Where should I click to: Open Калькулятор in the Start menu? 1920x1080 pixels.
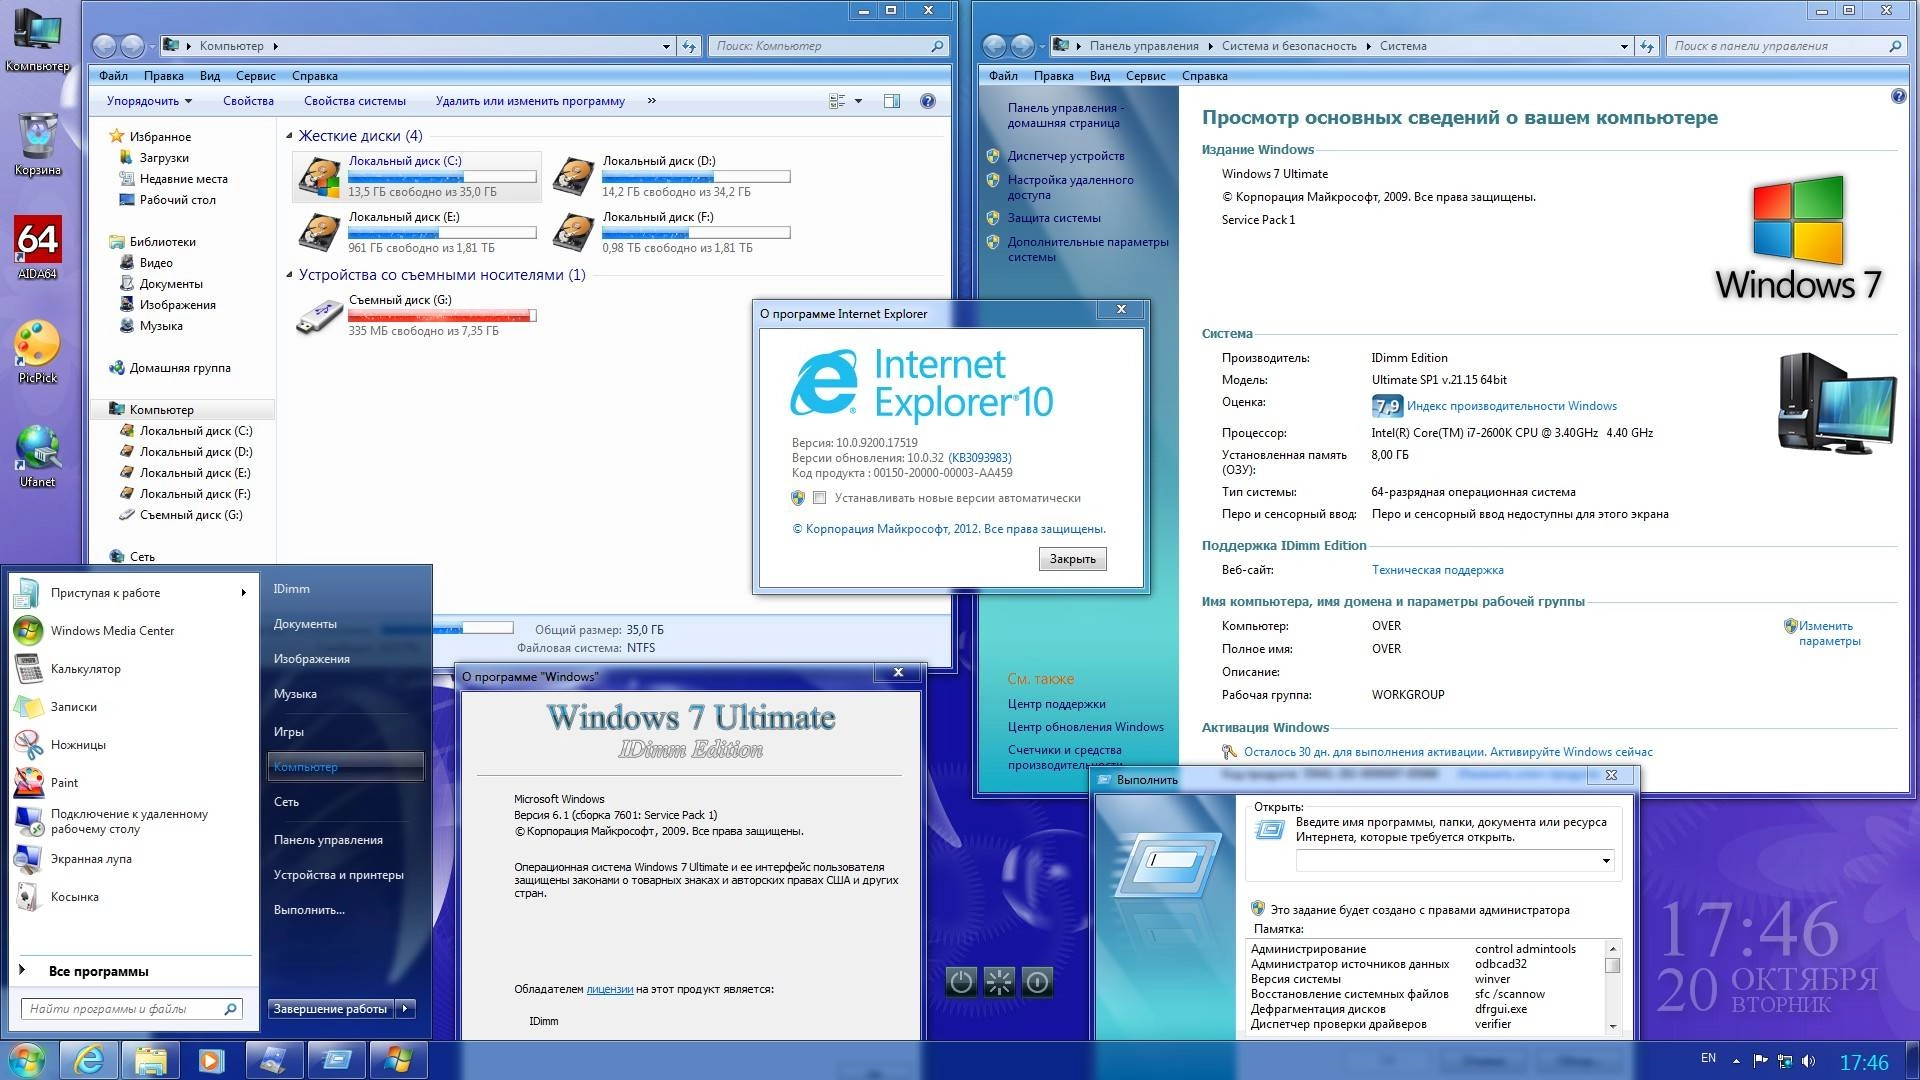[x=85, y=669]
